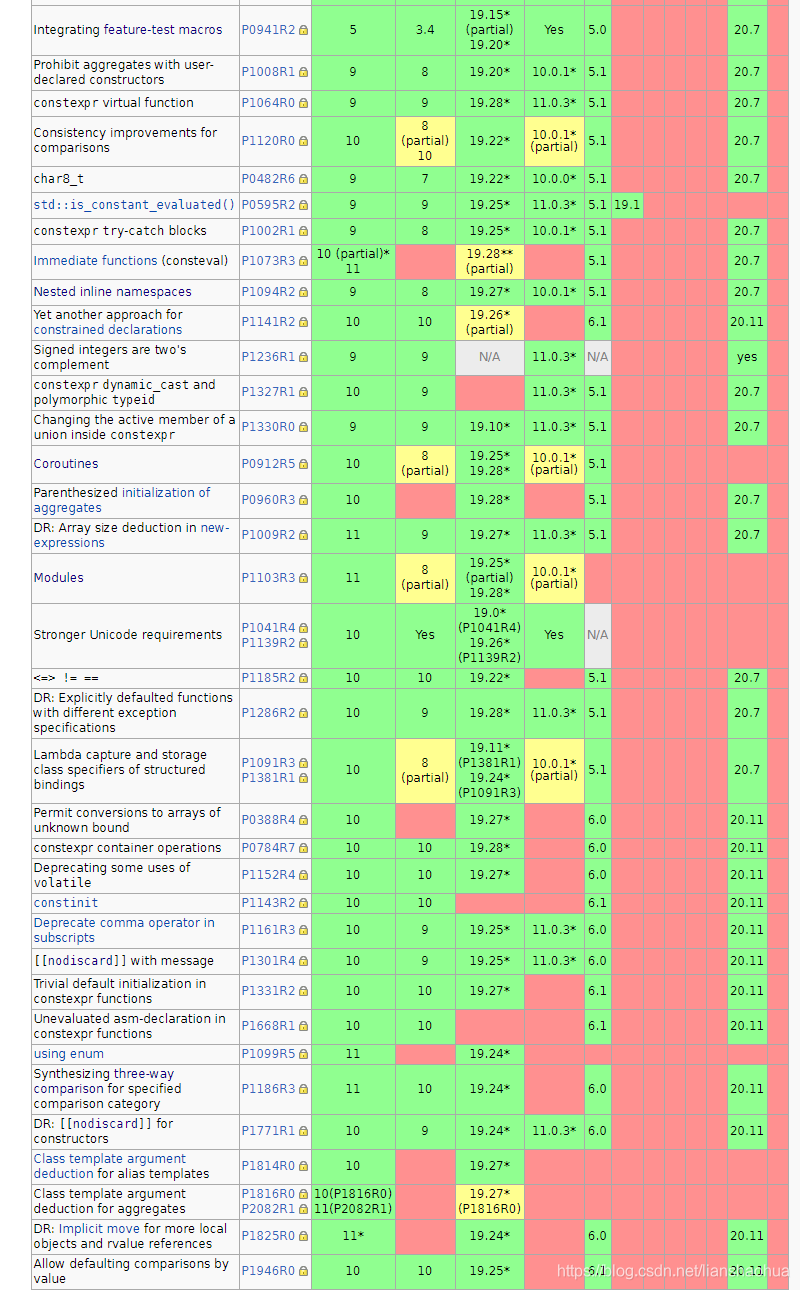The width and height of the screenshot is (800, 1290).
Task: Click the lock icon beside P1236R1
Action: [303, 357]
